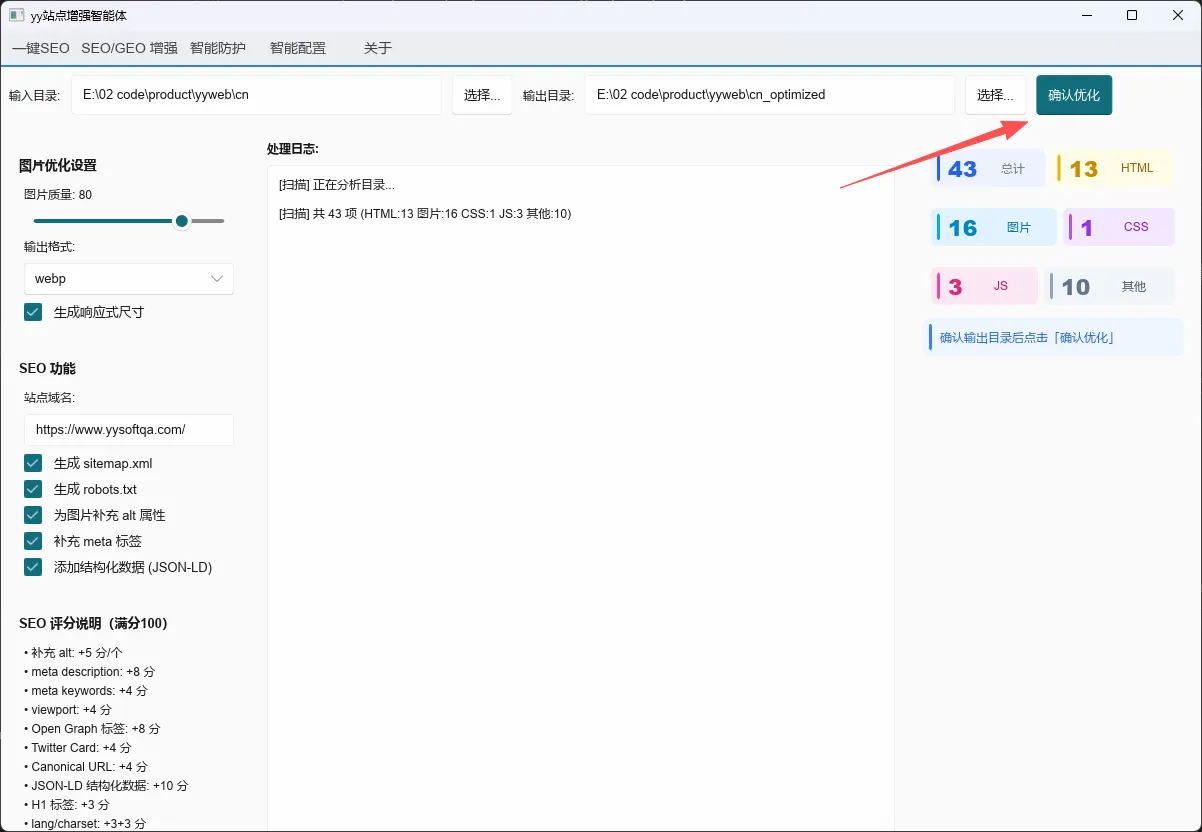This screenshot has width=1202, height=832.
Task: Click the 1 CSS stat card
Action: click(x=1118, y=227)
